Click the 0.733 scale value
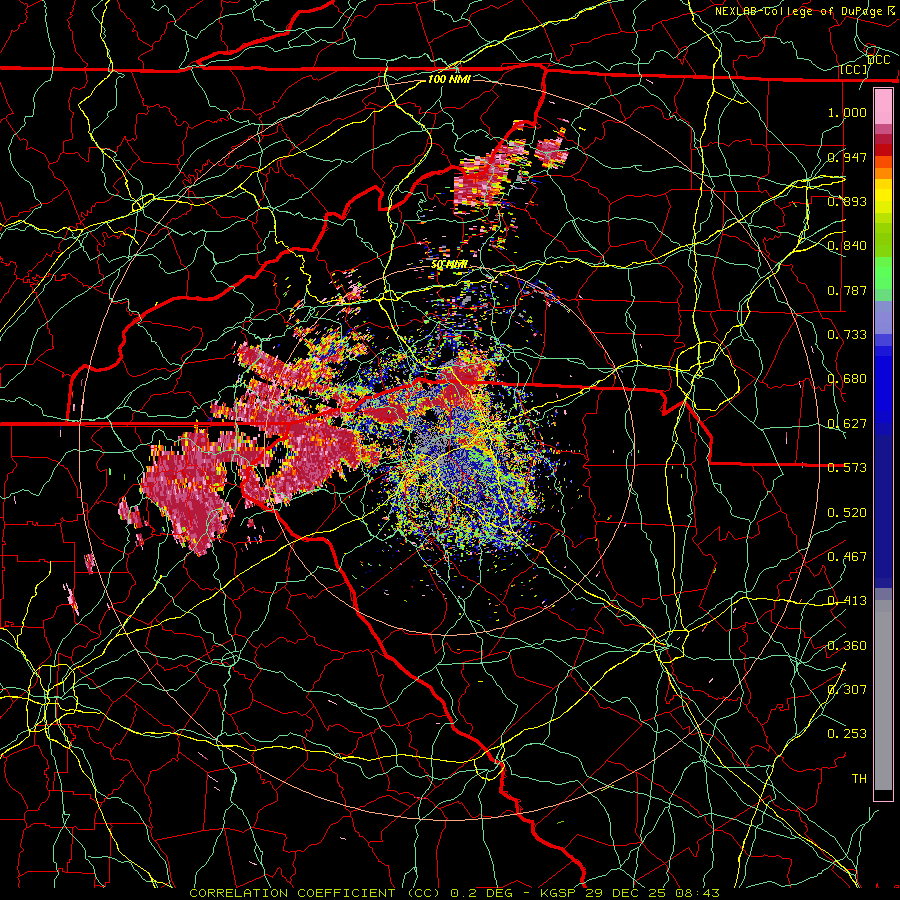Screen dimensions: 900x900 click(x=847, y=335)
